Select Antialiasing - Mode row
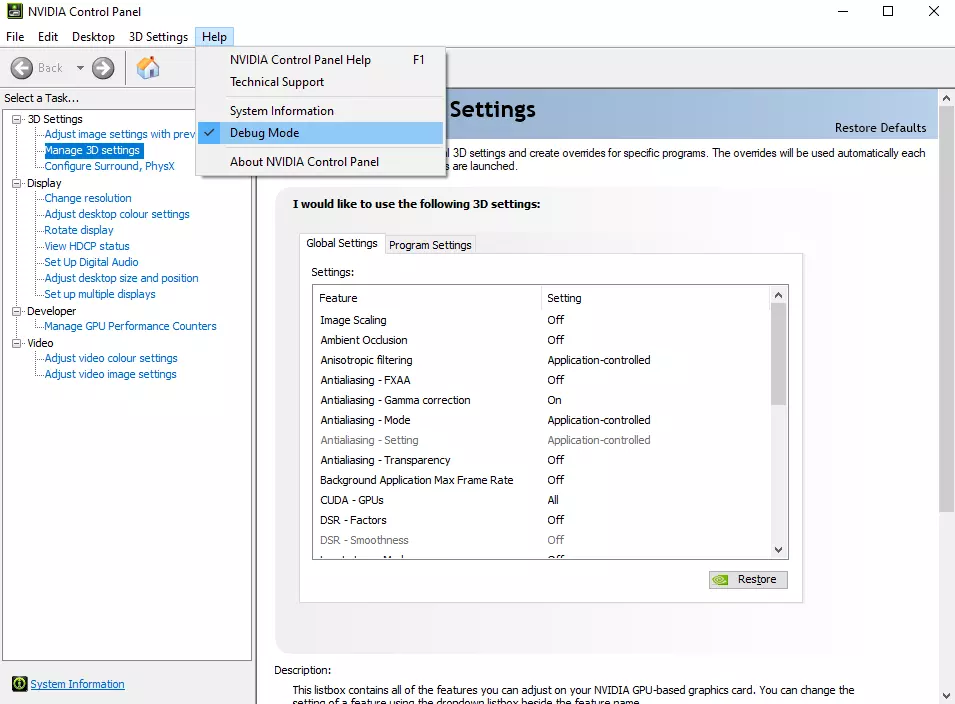 point(541,420)
